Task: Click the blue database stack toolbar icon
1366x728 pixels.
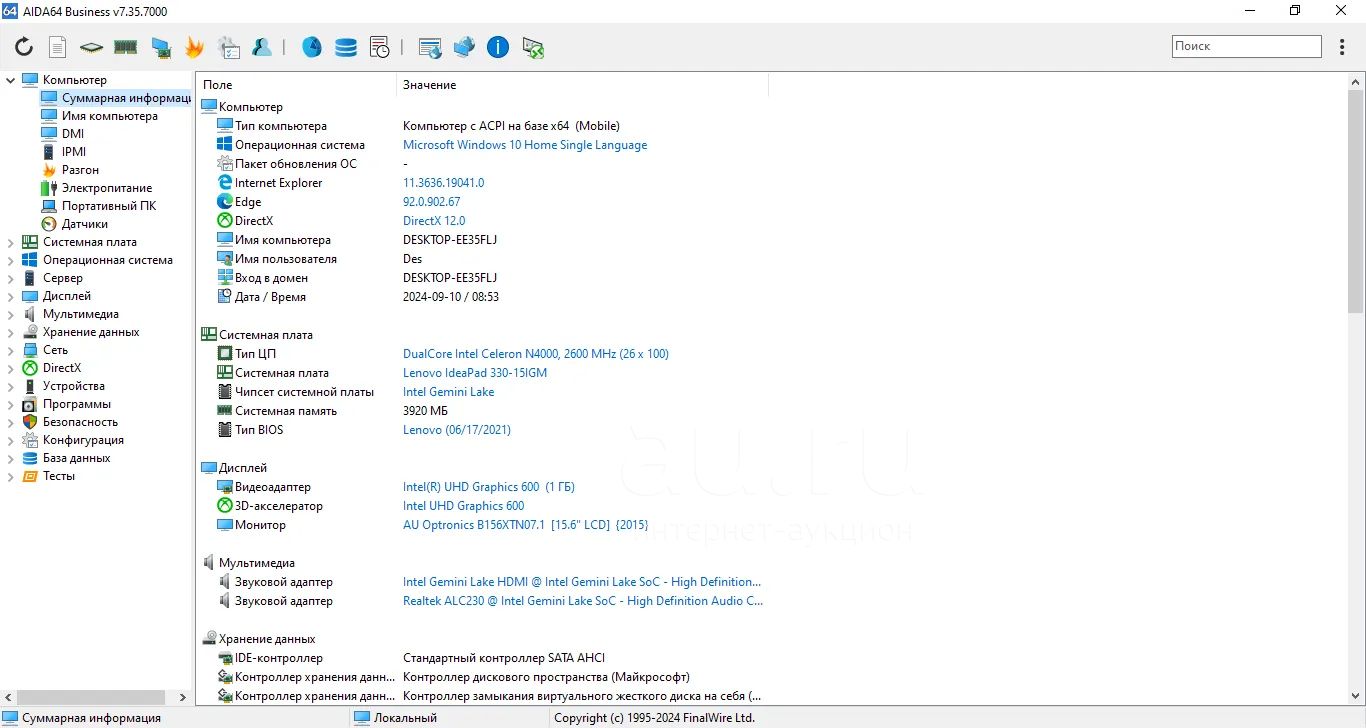Action: click(346, 47)
